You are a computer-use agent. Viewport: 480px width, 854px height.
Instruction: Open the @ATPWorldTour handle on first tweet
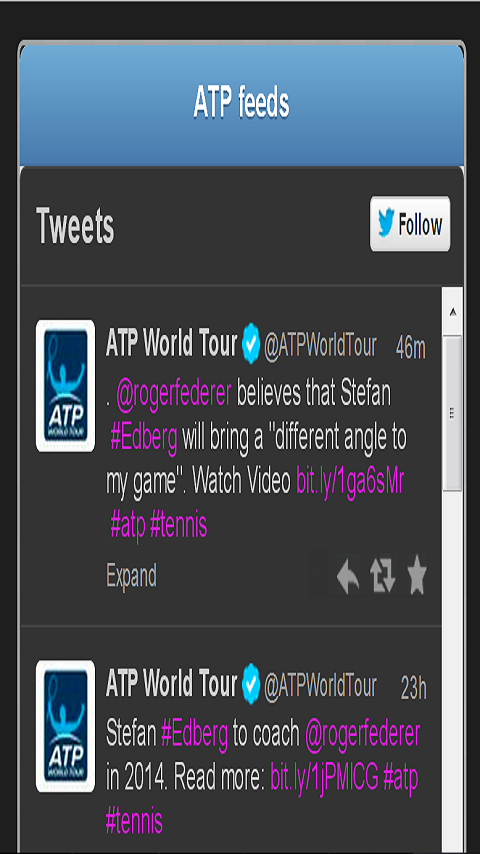(x=320, y=346)
